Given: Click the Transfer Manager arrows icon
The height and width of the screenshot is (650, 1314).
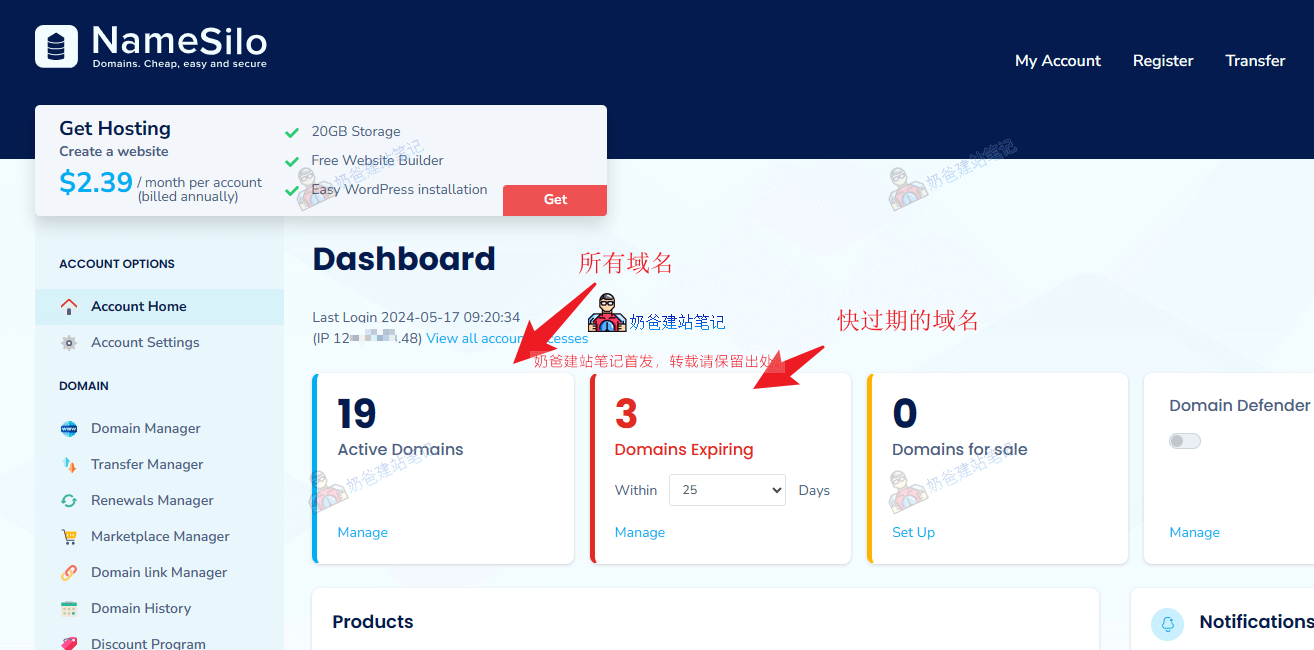Looking at the screenshot, I should click(69, 465).
